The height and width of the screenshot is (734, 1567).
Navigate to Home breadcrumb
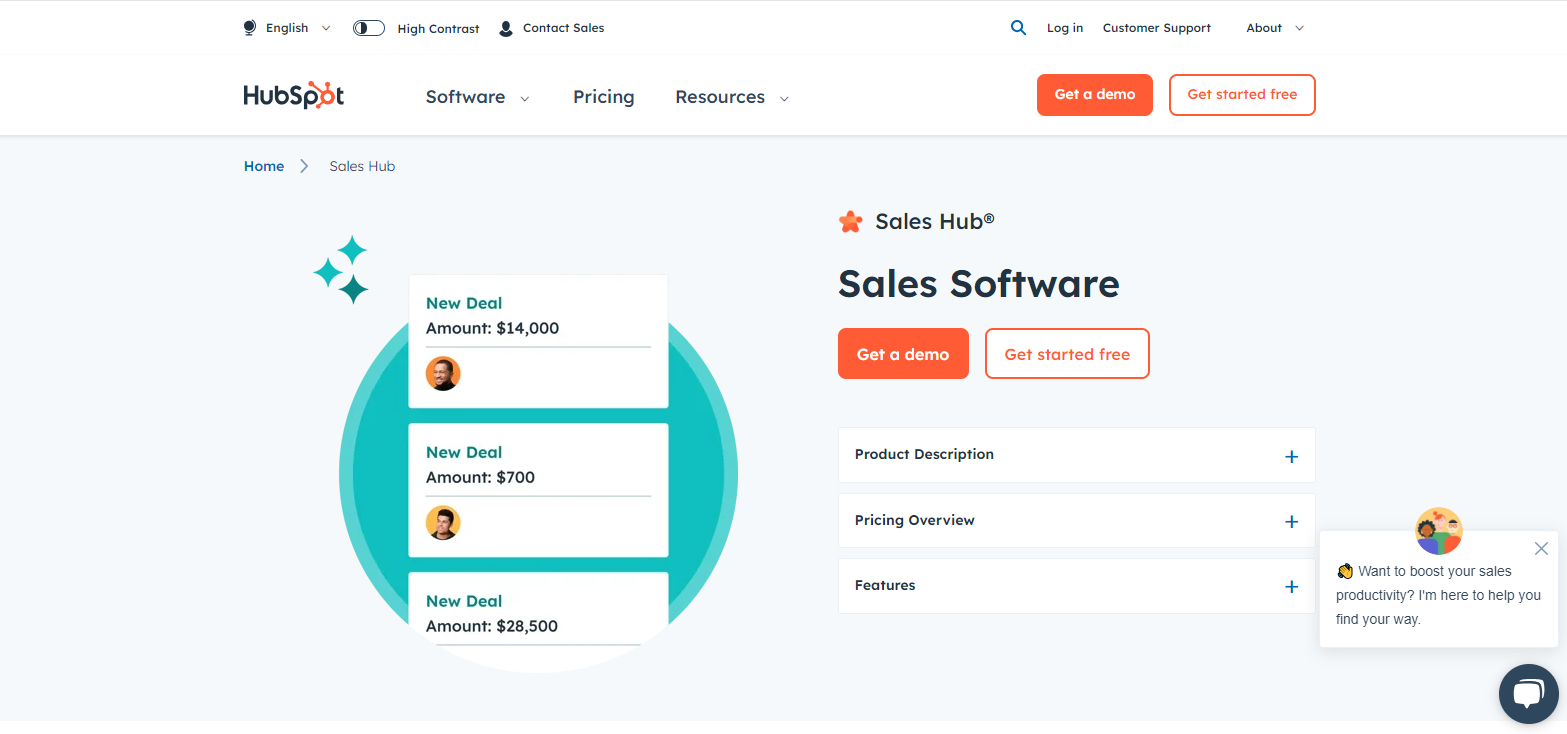264,166
